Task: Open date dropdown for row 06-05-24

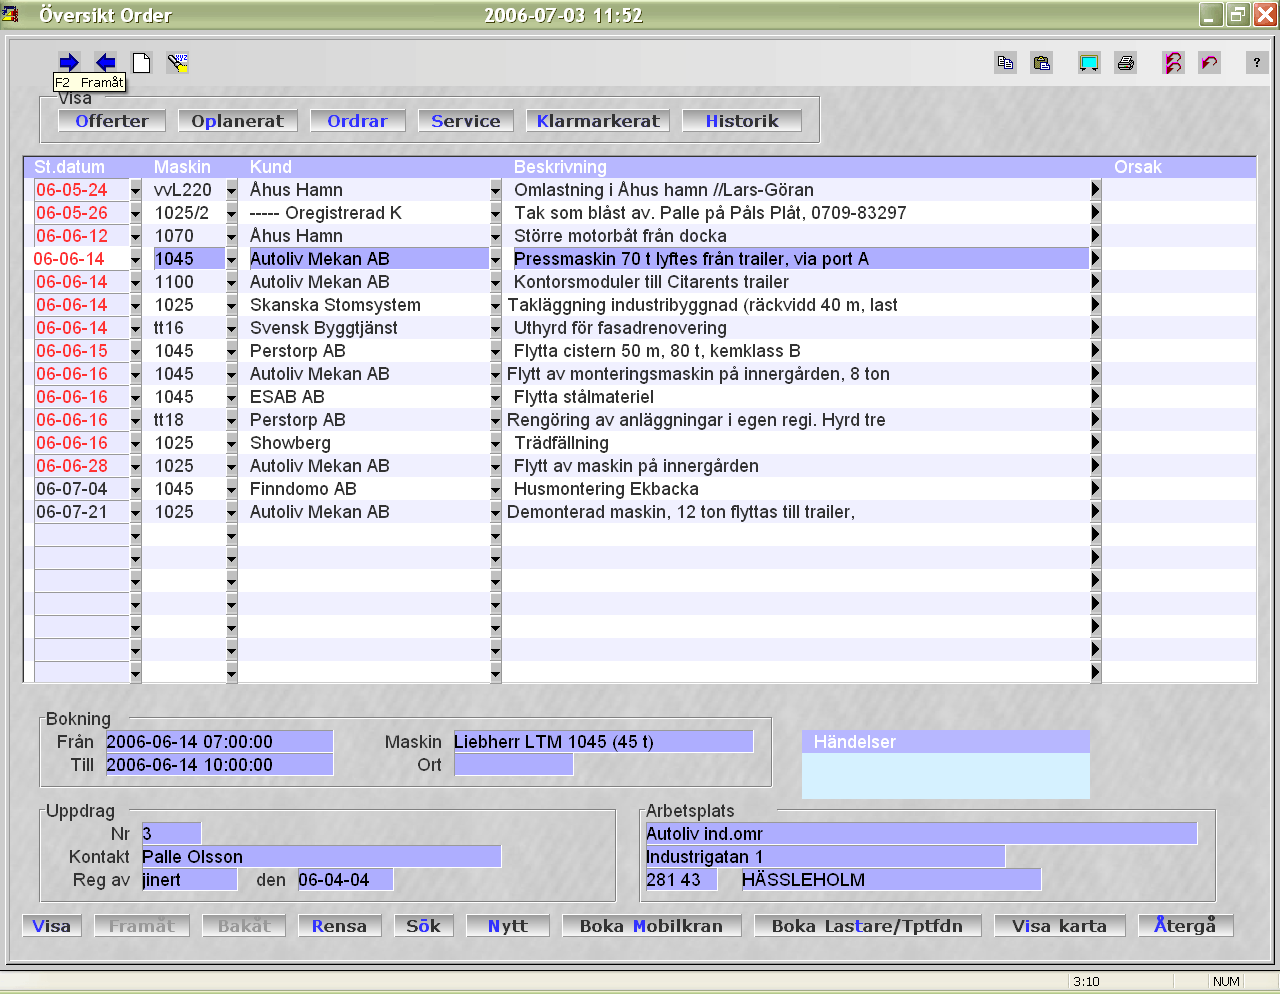Action: pos(136,190)
